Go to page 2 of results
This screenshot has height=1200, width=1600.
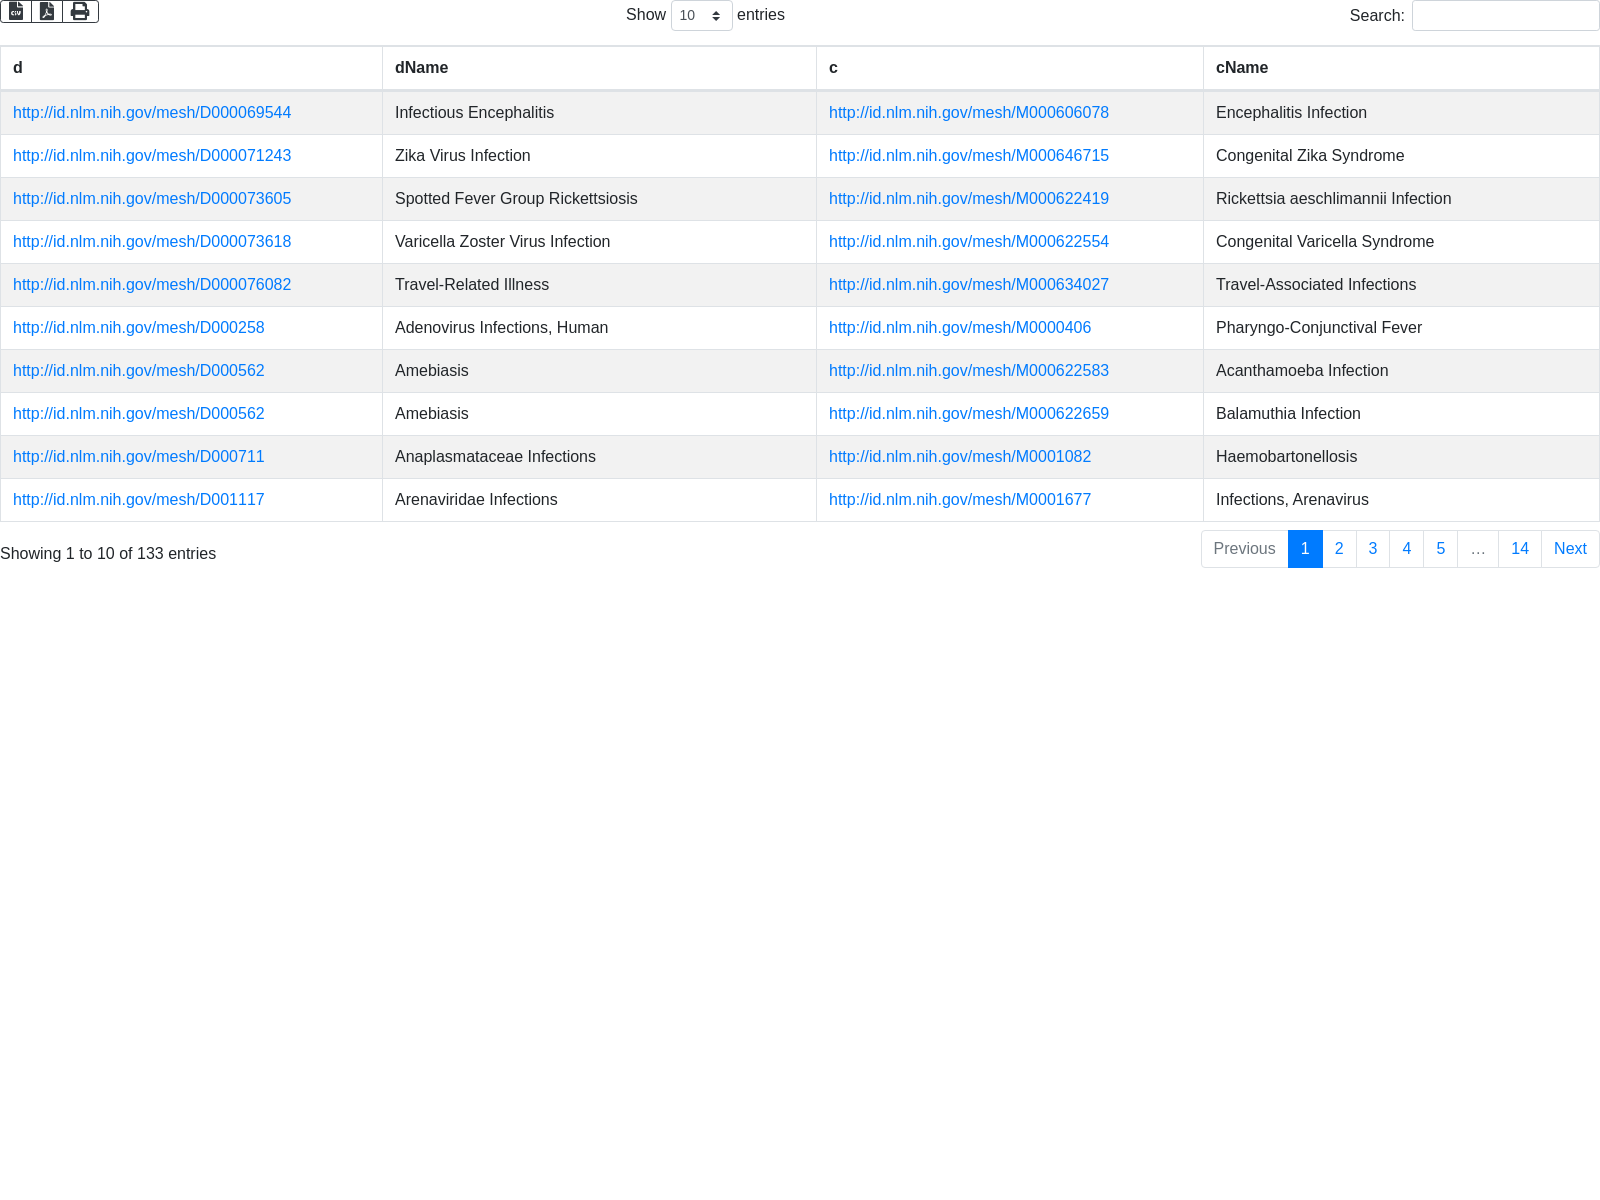(1339, 549)
